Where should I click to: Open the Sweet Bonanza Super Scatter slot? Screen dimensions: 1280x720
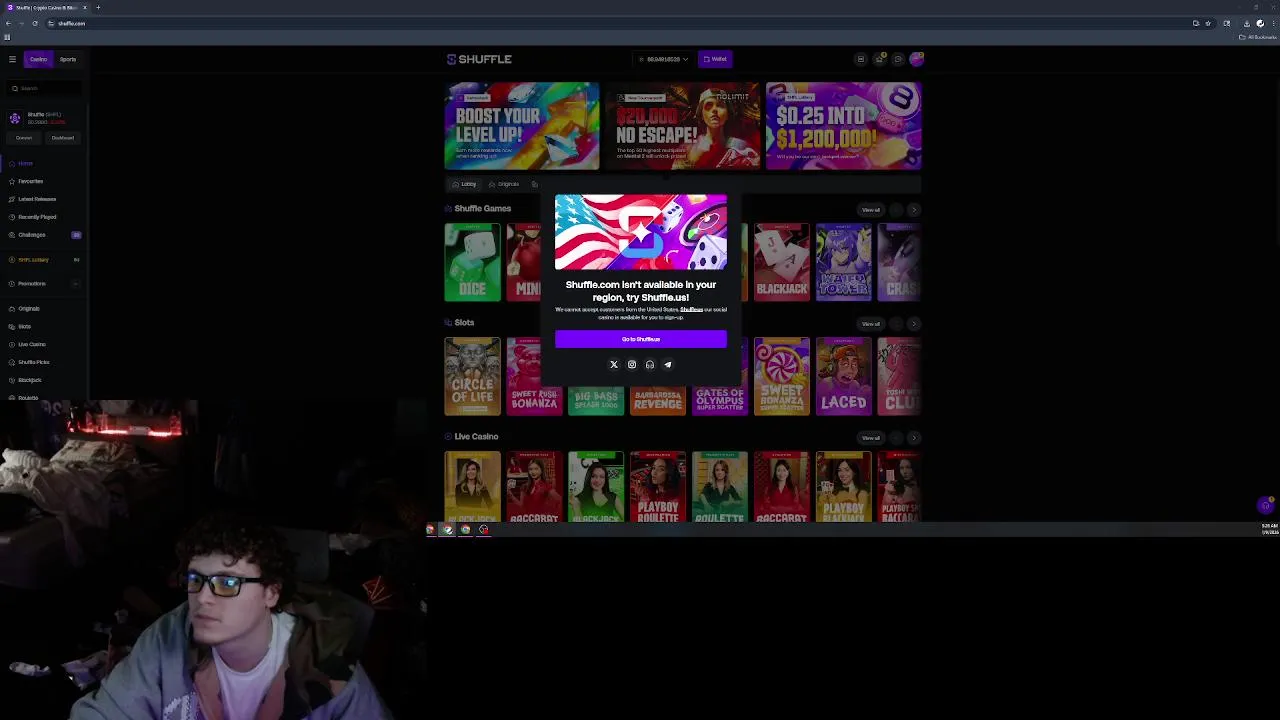(x=782, y=376)
